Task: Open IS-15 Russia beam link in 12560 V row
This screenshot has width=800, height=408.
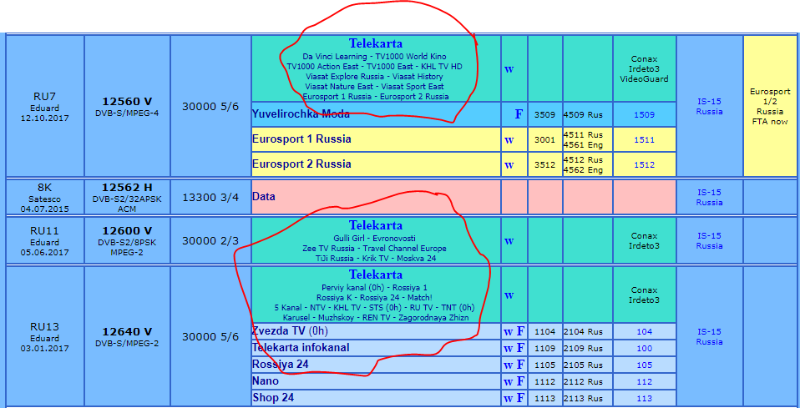Action: (709, 106)
